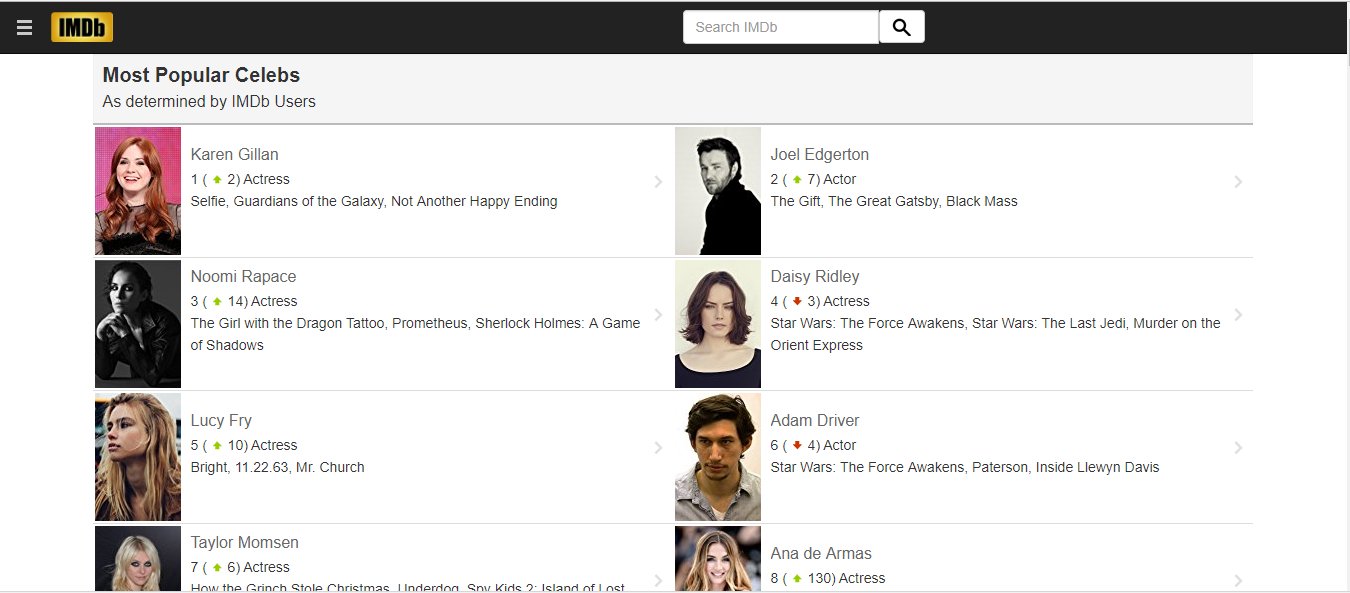View Taylor Momsen's photo thumbnail
The image size is (1350, 593).
(x=138, y=559)
